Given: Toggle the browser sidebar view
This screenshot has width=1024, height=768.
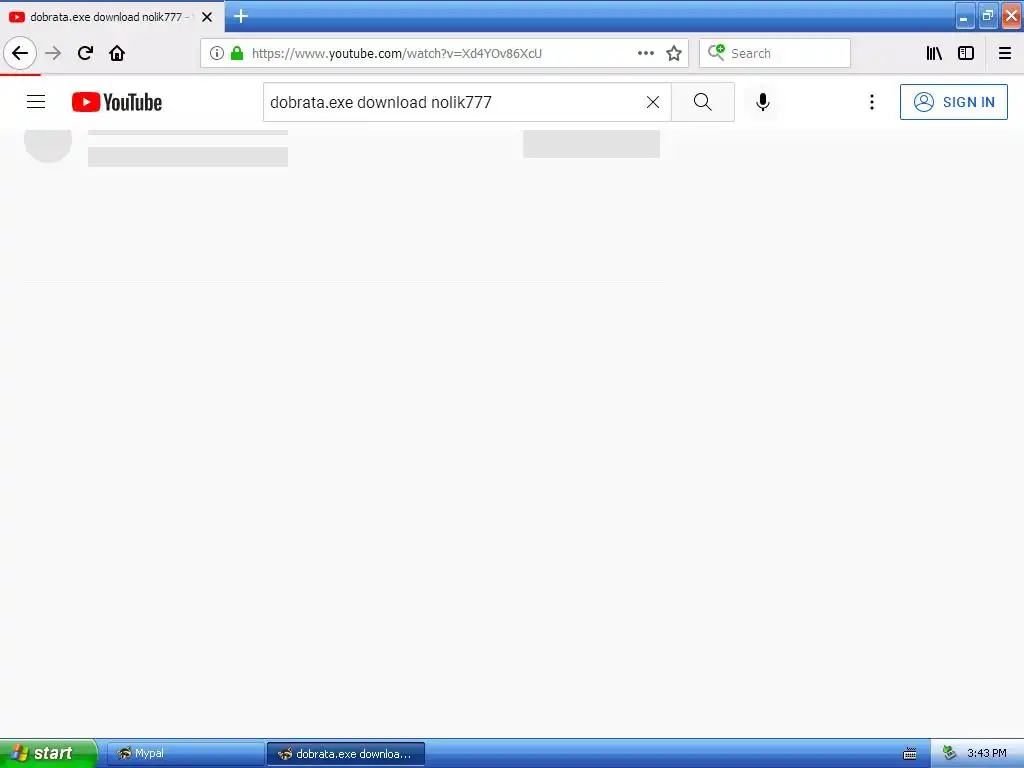Looking at the screenshot, I should [x=966, y=53].
